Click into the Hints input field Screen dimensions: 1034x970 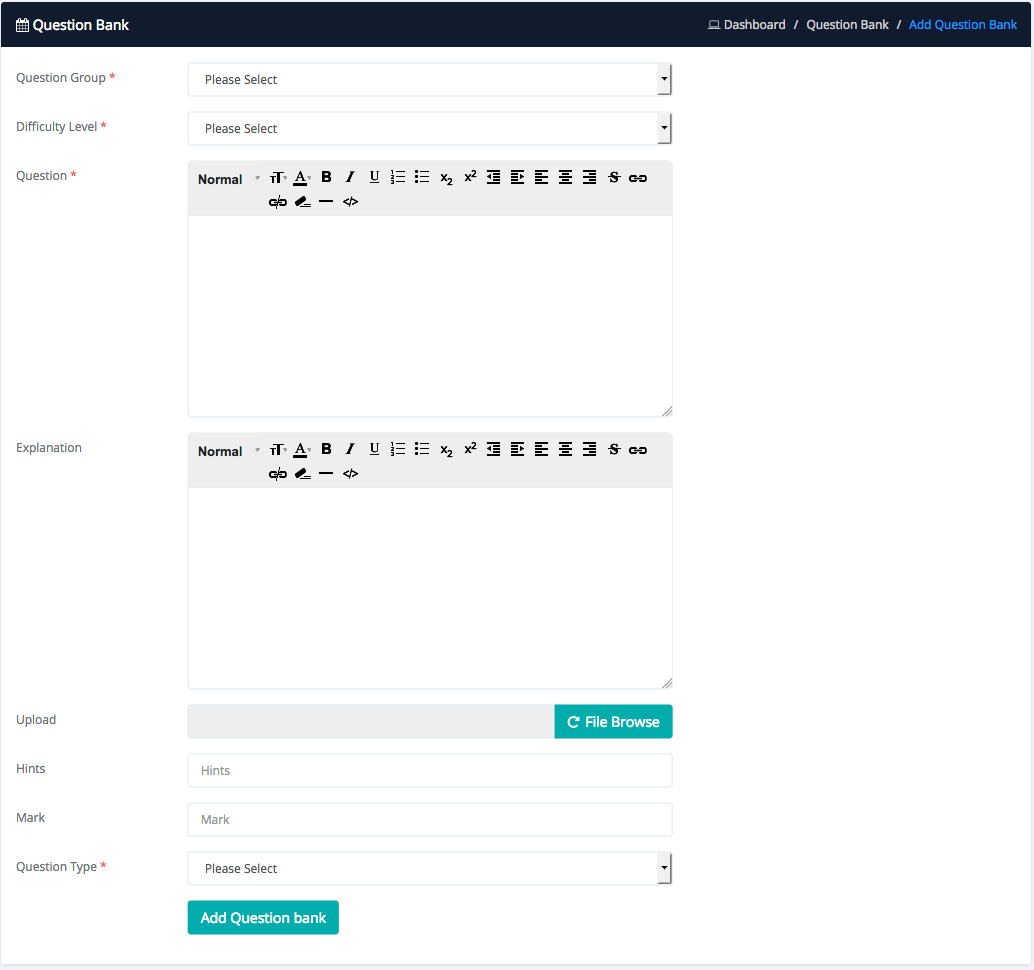[429, 771]
